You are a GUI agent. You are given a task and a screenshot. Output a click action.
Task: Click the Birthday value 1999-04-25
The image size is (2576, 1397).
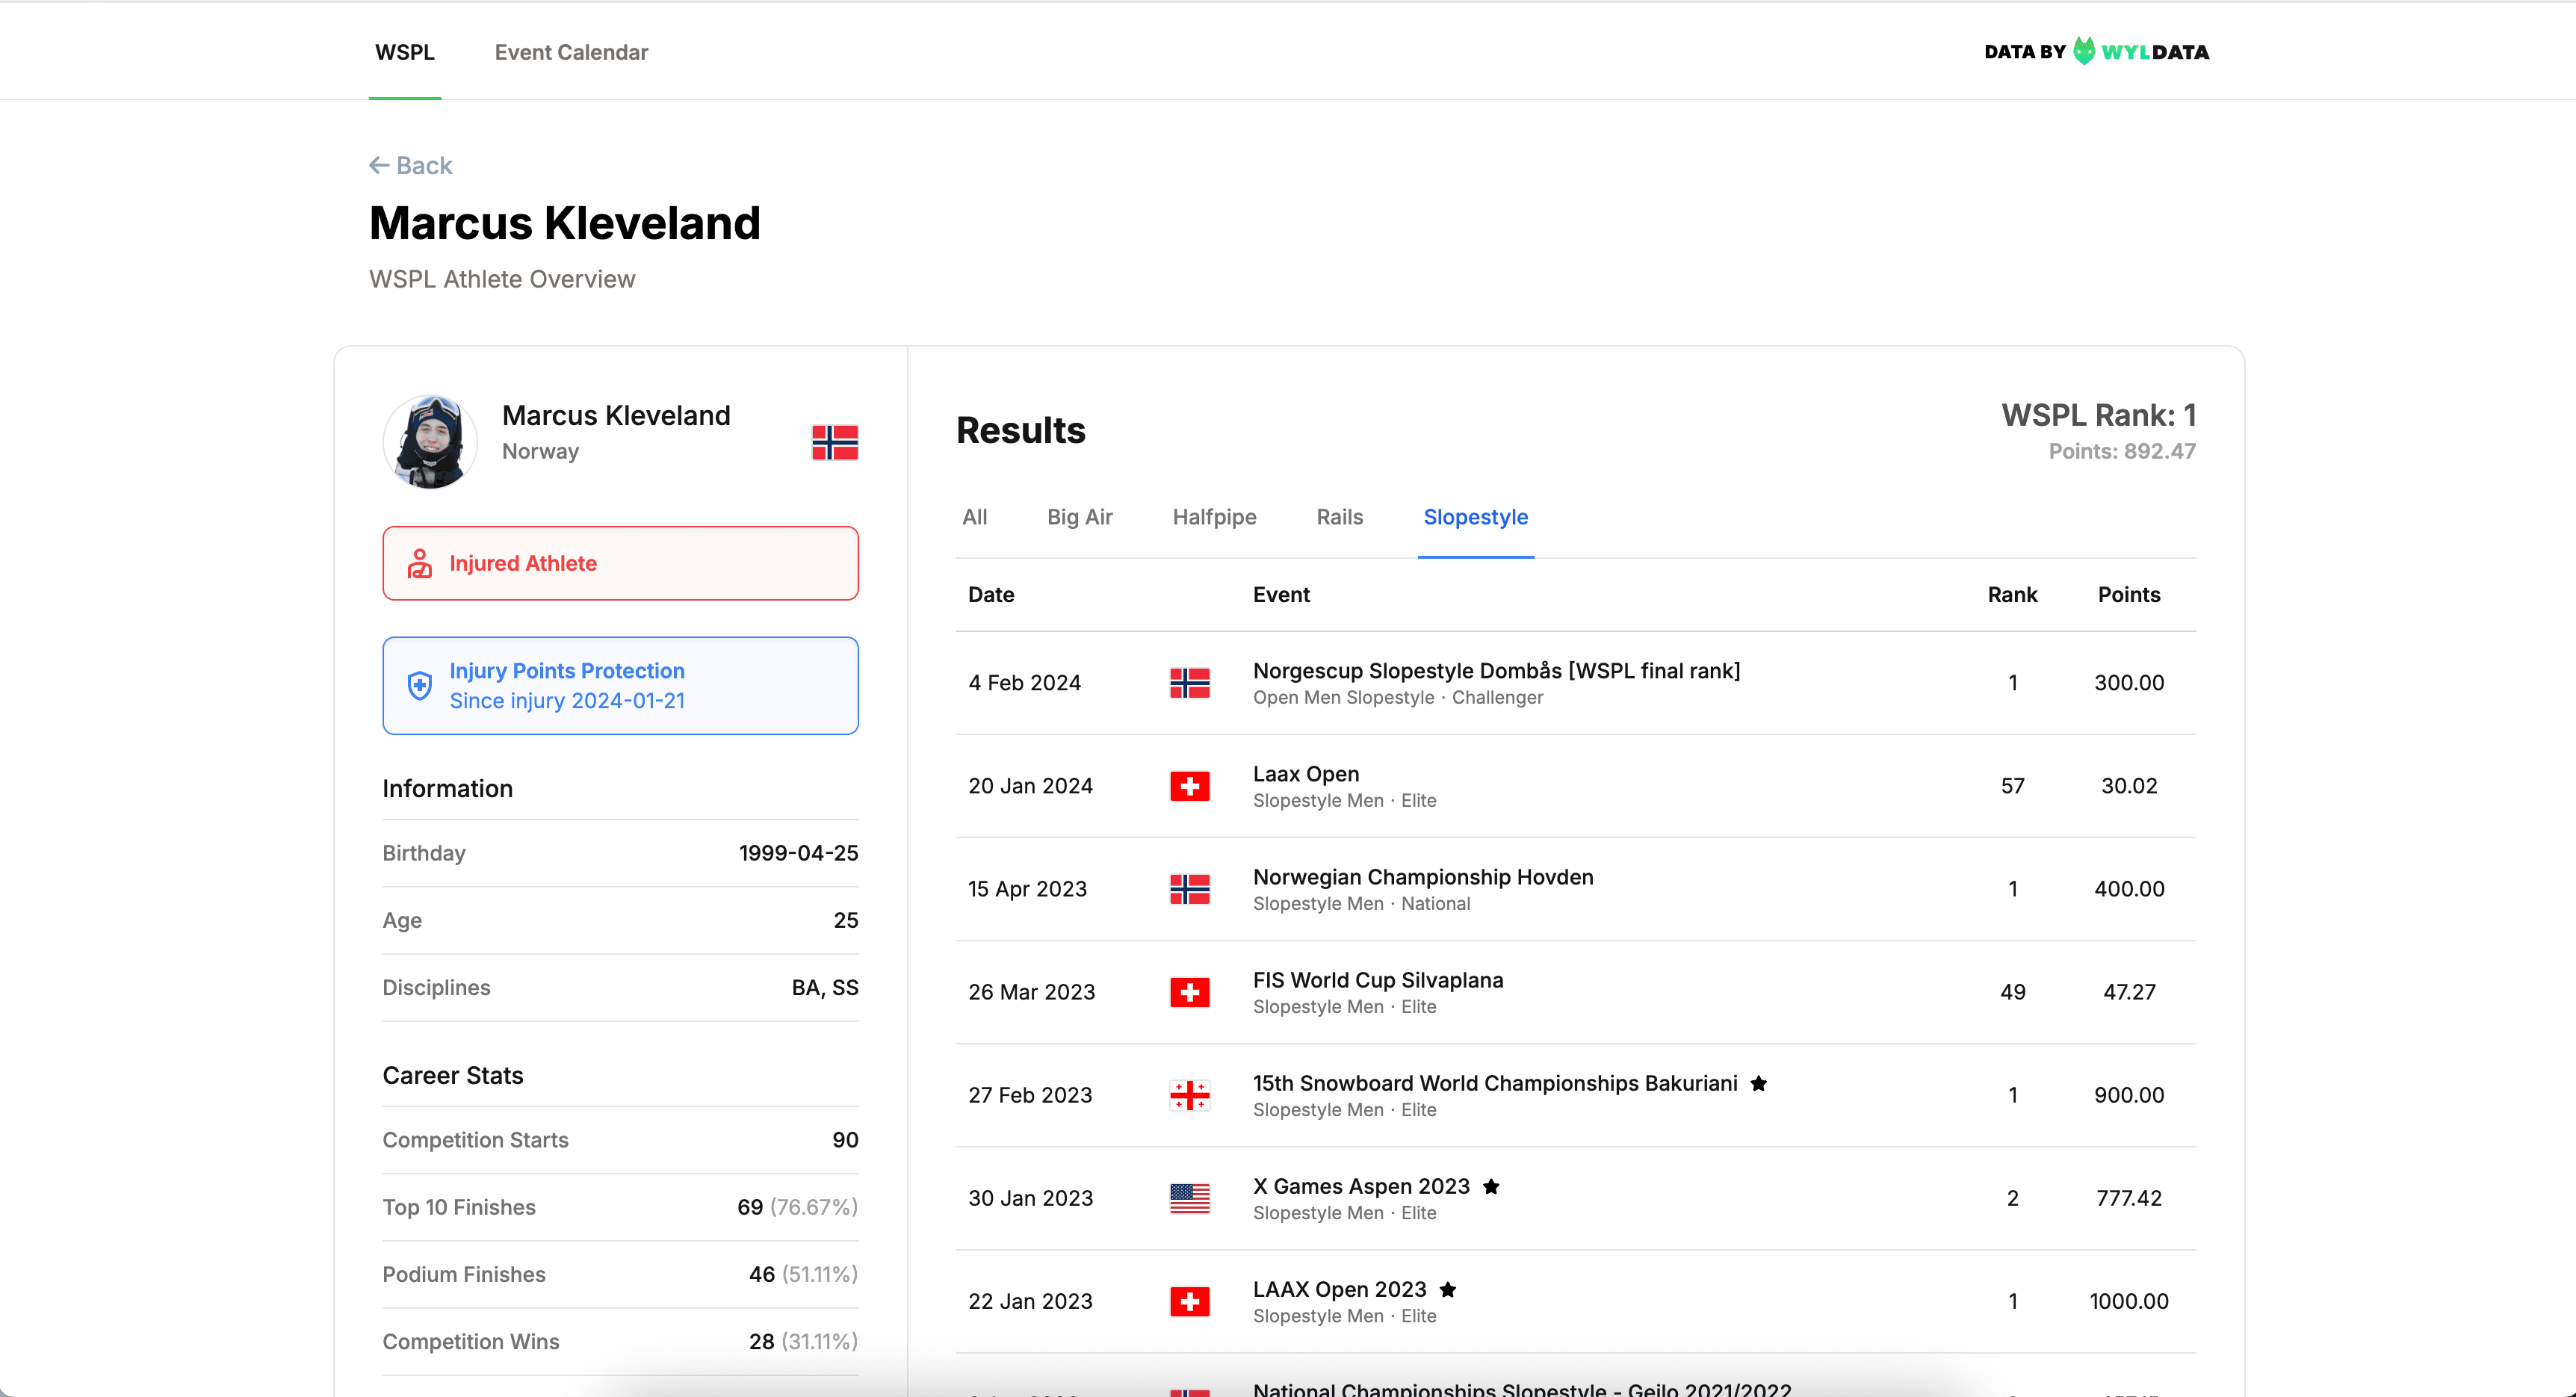click(x=798, y=853)
